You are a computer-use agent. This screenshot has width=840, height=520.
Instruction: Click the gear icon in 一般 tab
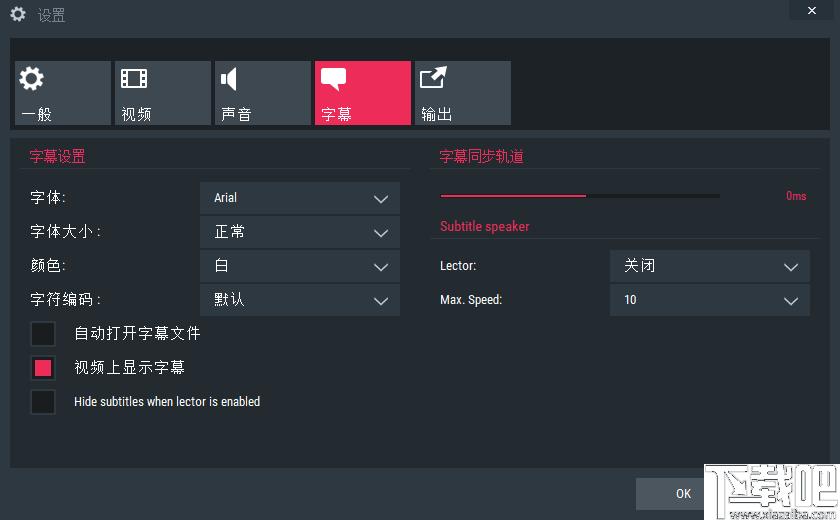[x=31, y=79]
